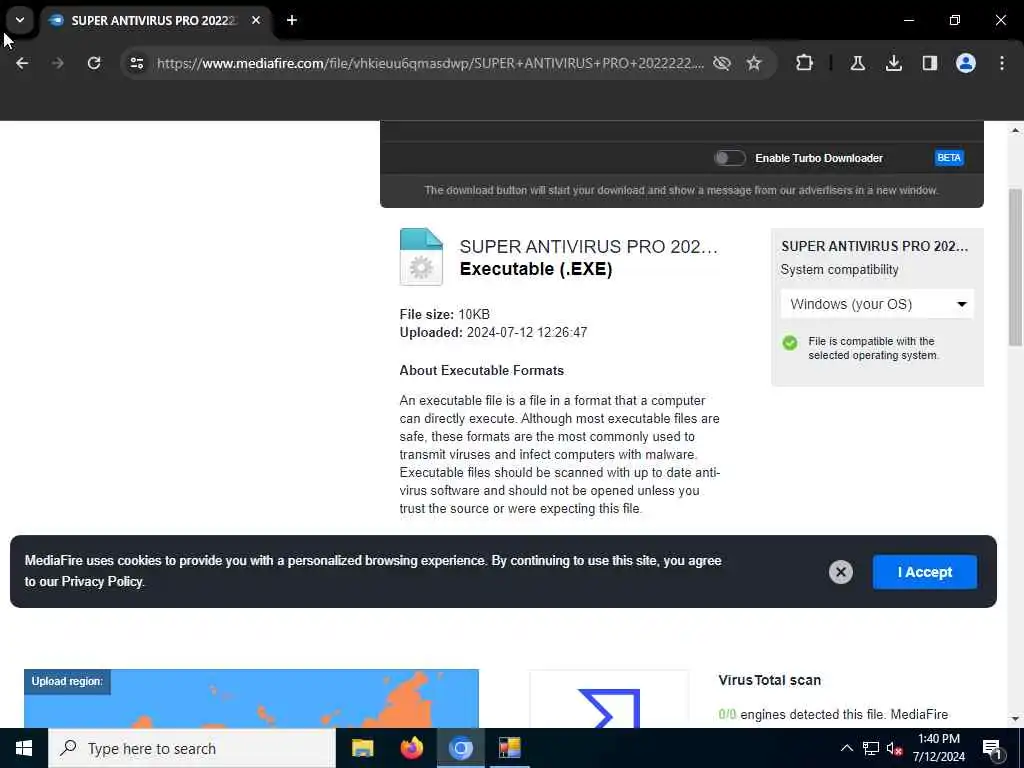Open a new browser tab
The width and height of the screenshot is (1024, 768).
tap(292, 20)
